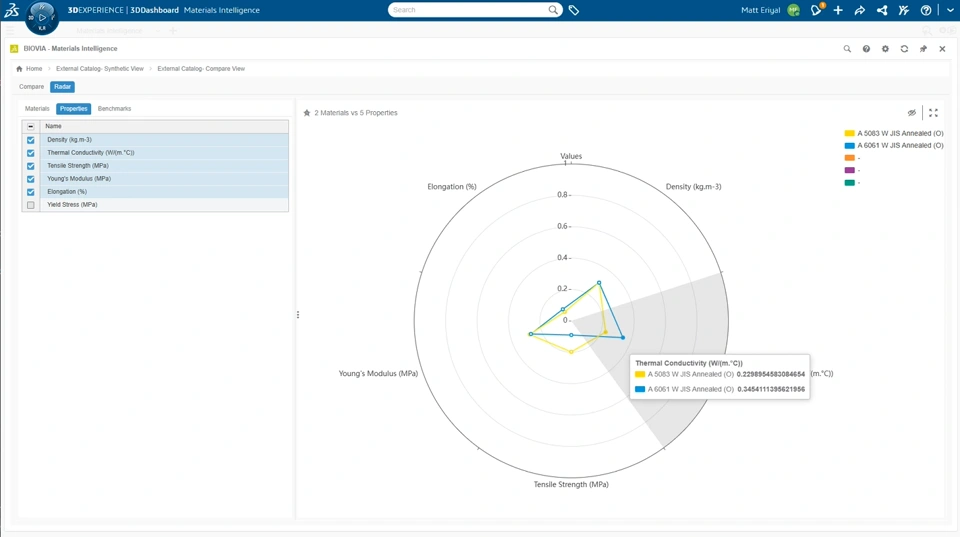Click Young's Modulus axis label on chart
960x537 pixels.
pos(378,374)
